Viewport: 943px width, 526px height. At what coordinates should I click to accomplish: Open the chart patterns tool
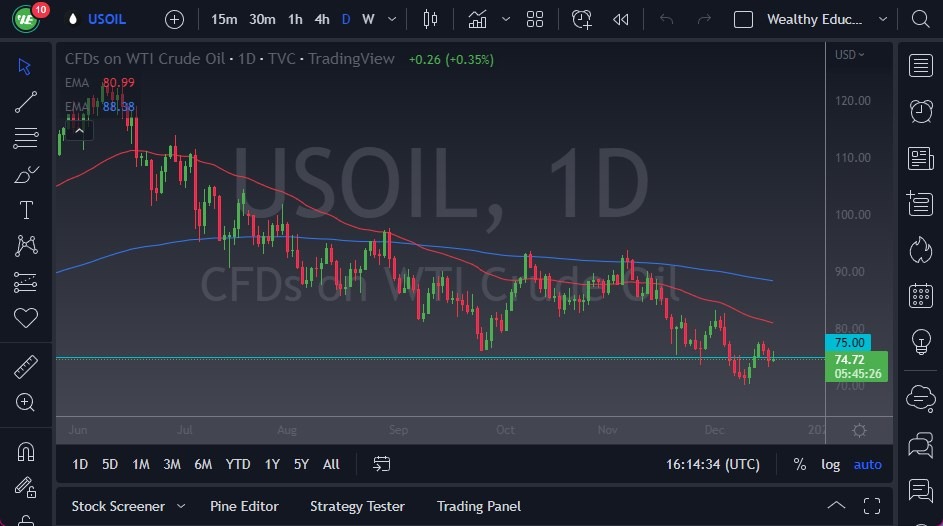[26, 246]
